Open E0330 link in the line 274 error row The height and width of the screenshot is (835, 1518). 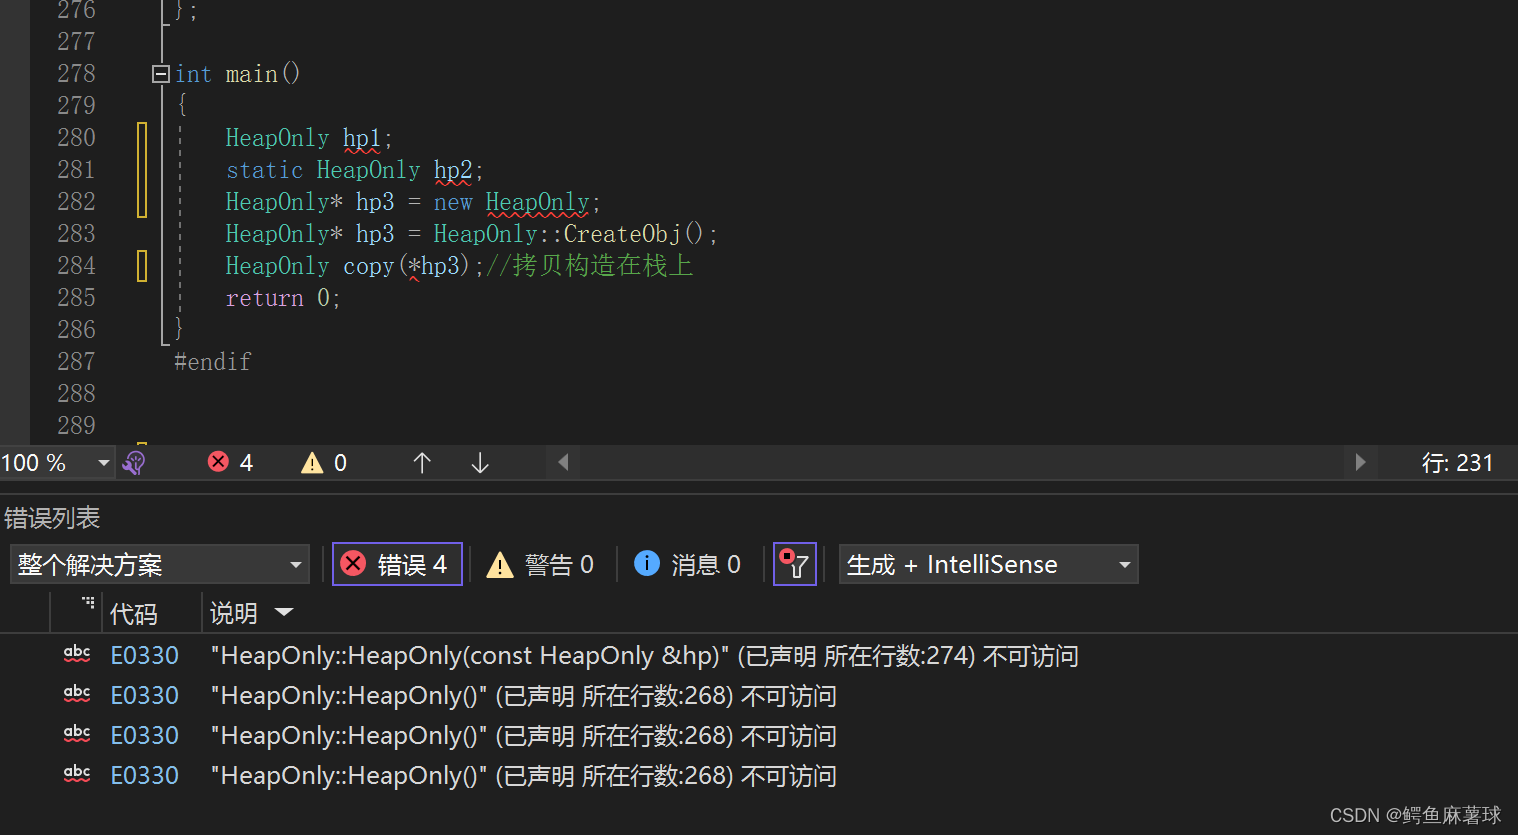145,656
